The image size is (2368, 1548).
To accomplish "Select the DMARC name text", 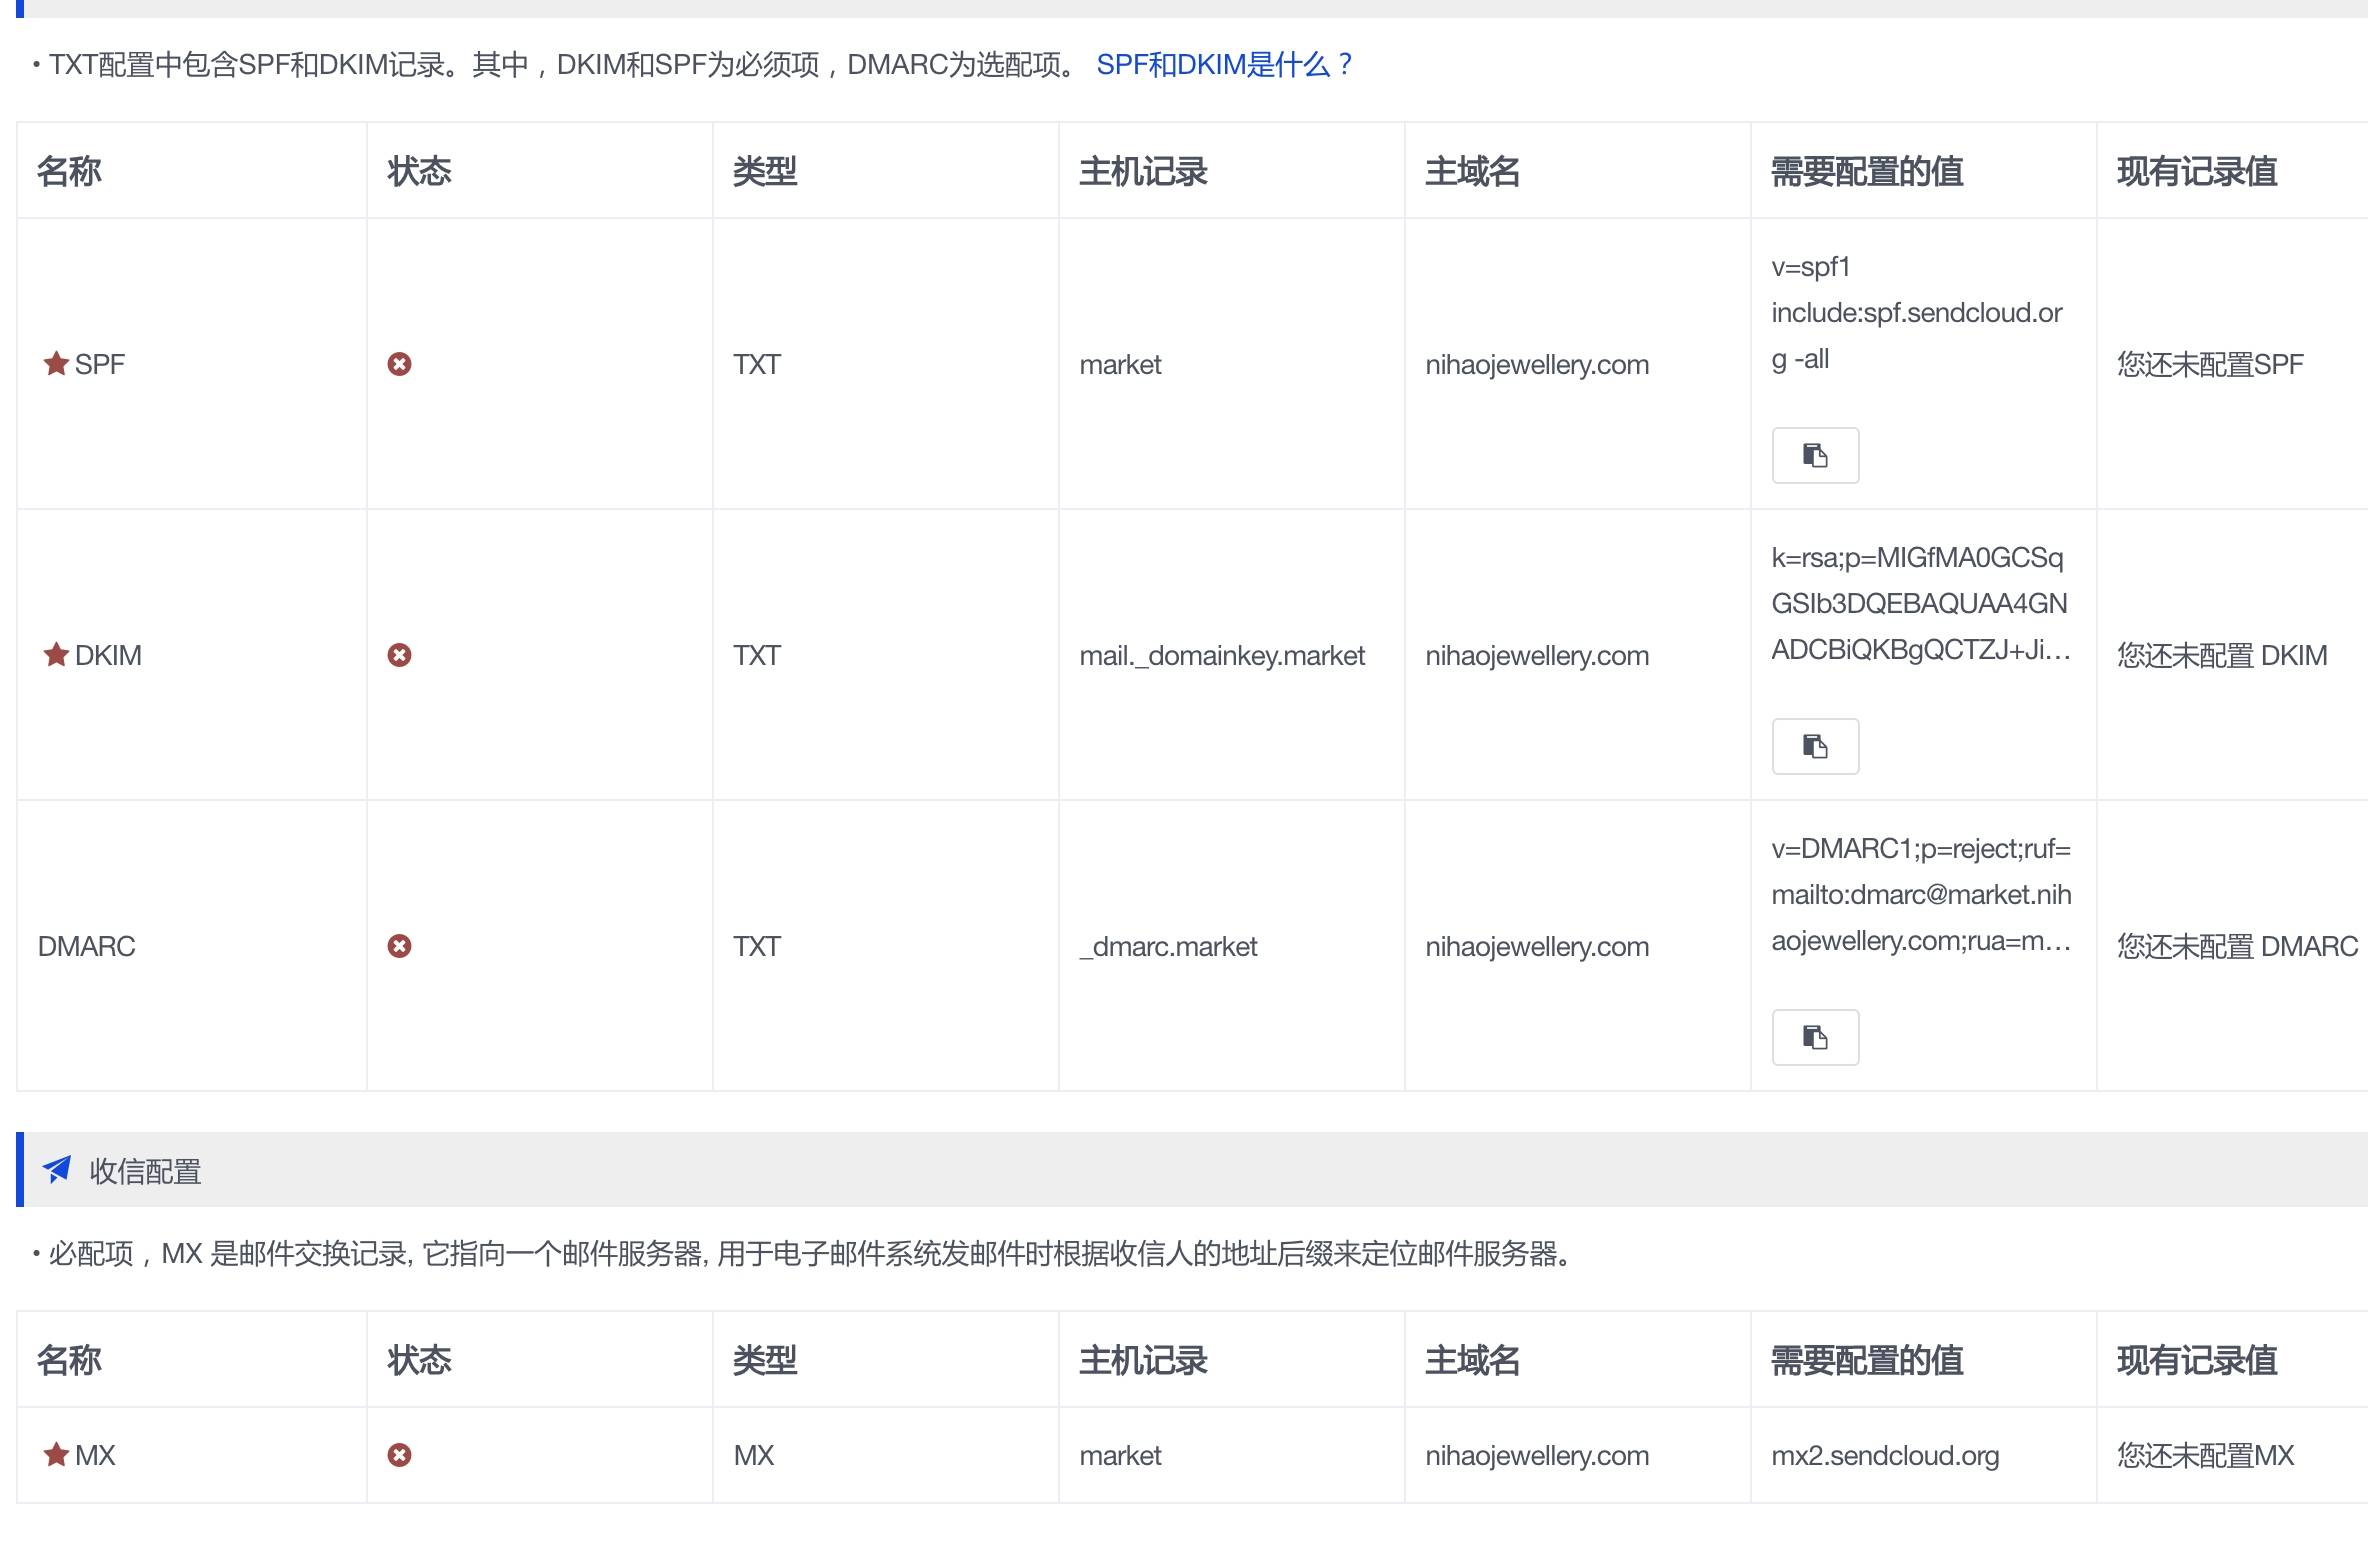I will [x=86, y=946].
